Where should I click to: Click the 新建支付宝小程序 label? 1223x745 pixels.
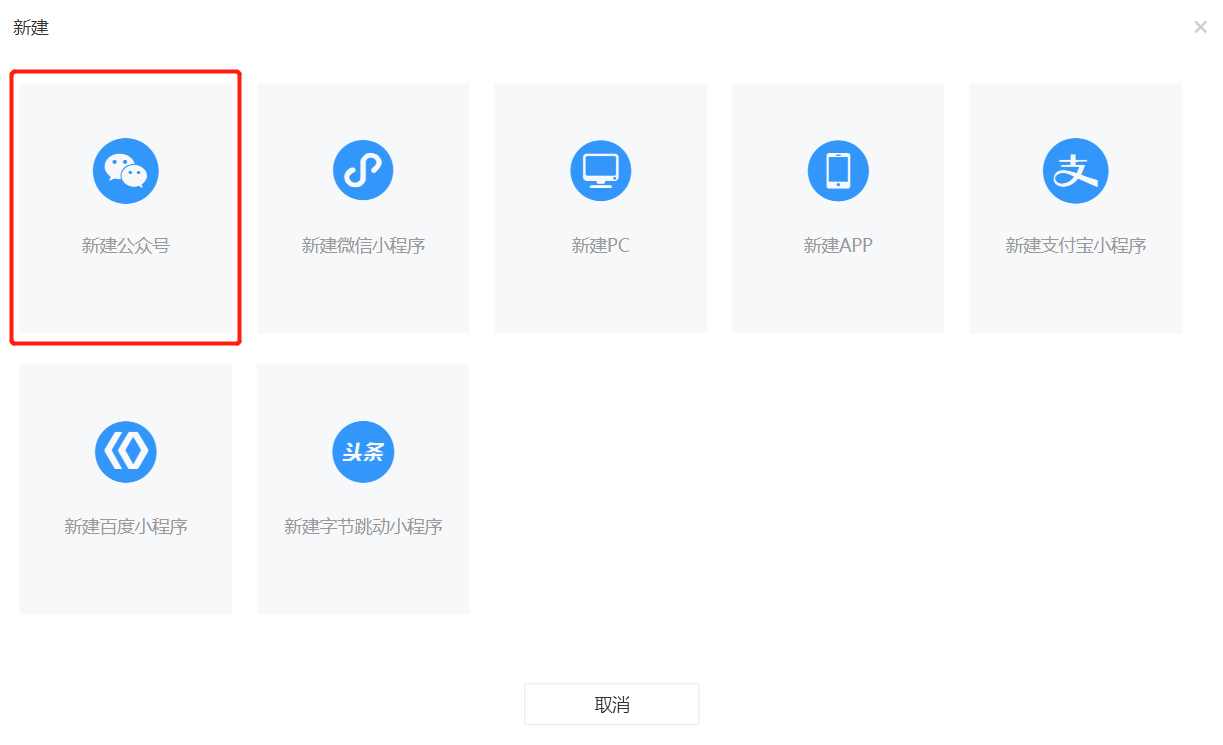coord(1076,246)
